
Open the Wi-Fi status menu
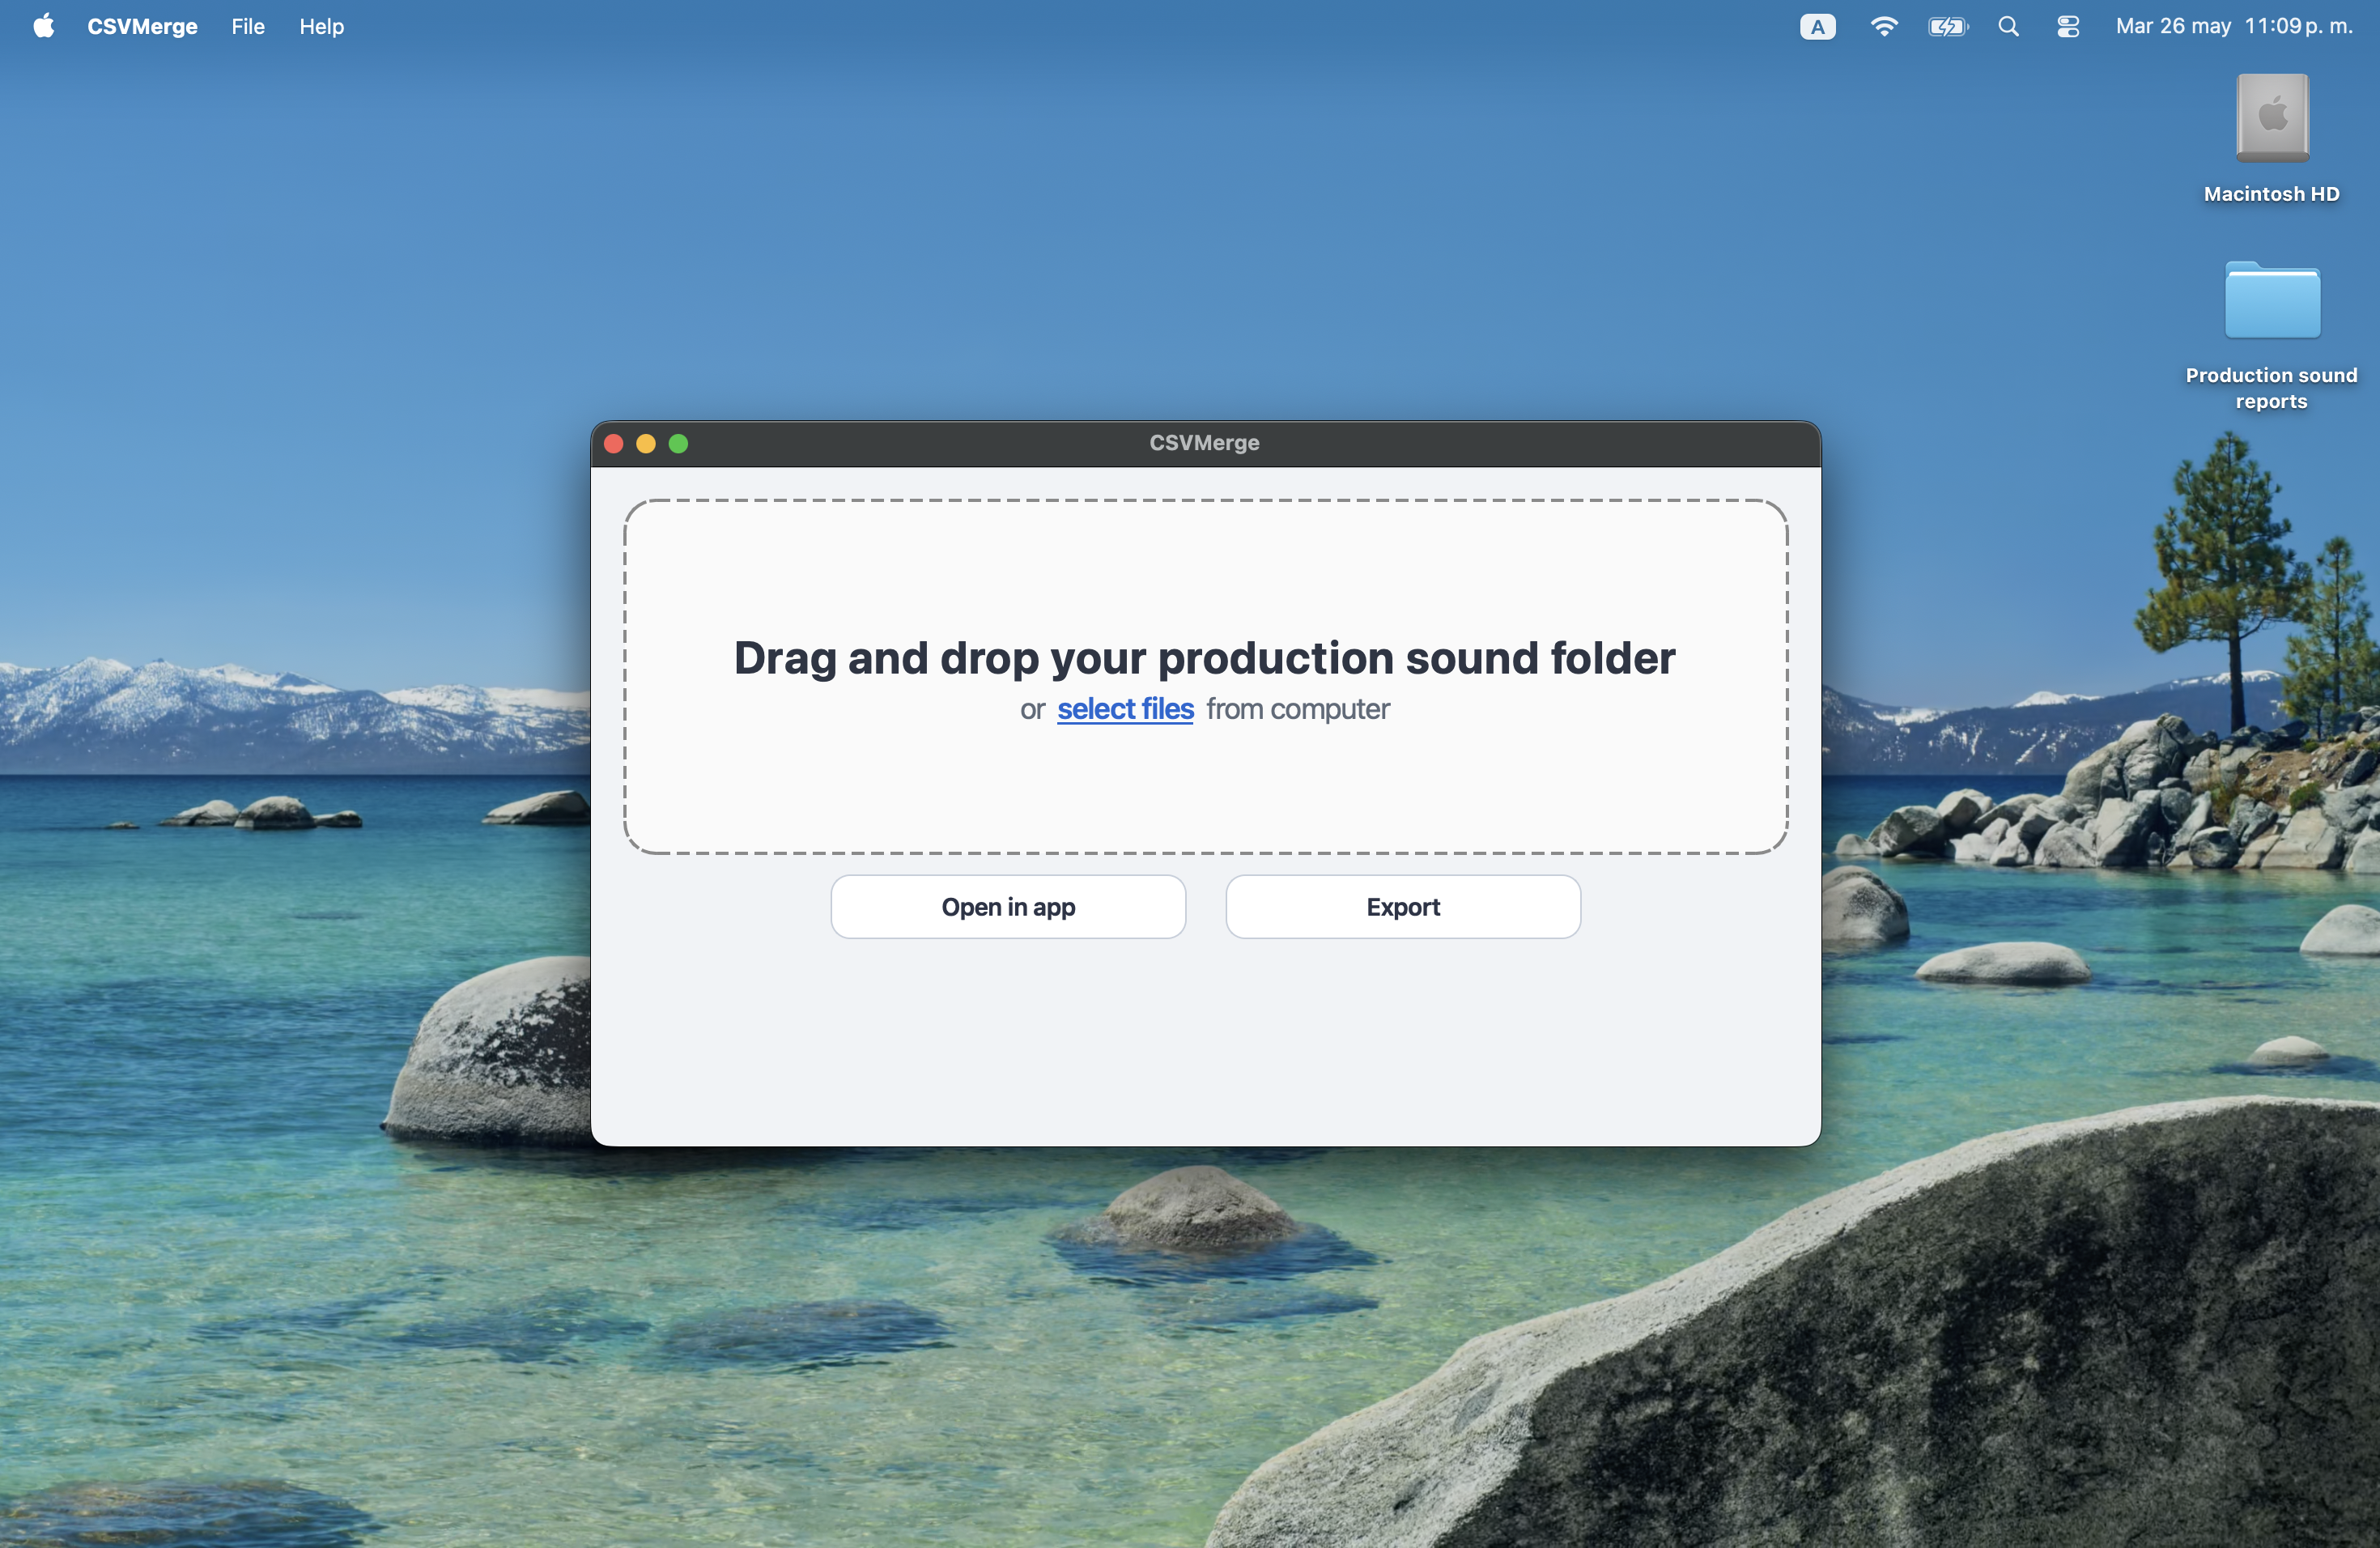[x=1884, y=27]
